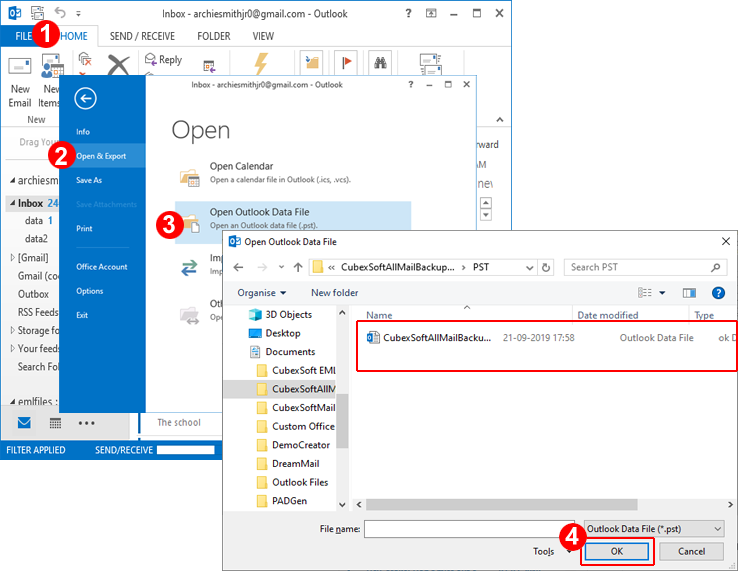738x571 pixels.
Task: Switch to the SEND / RECEIVE tab
Action: coord(144,36)
